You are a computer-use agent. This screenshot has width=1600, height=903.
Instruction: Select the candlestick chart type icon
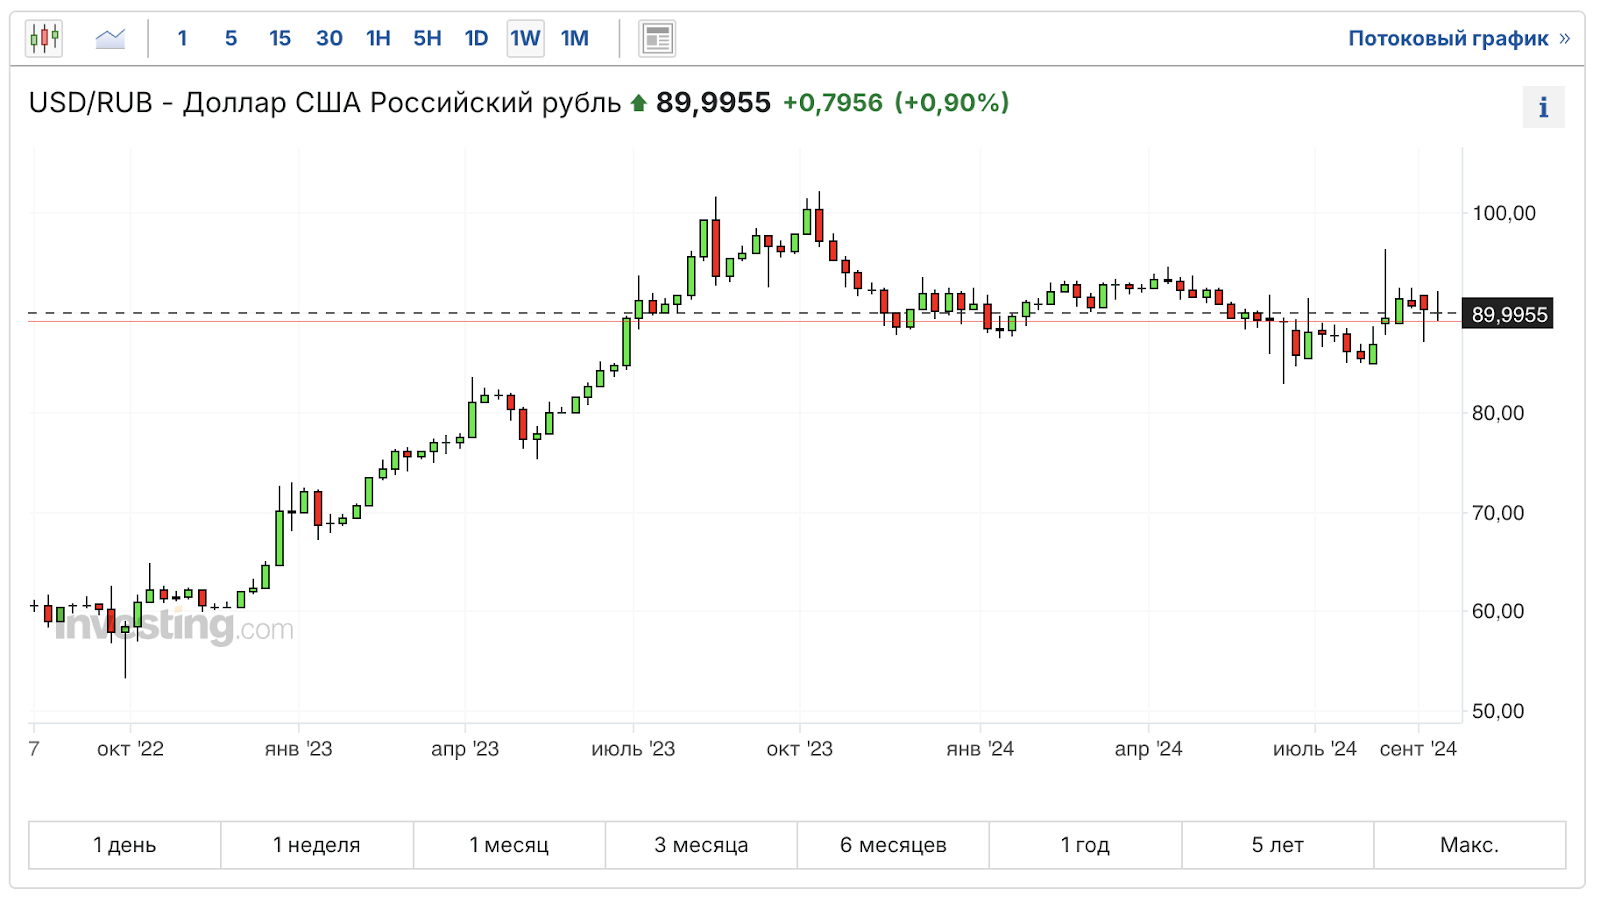(x=44, y=39)
